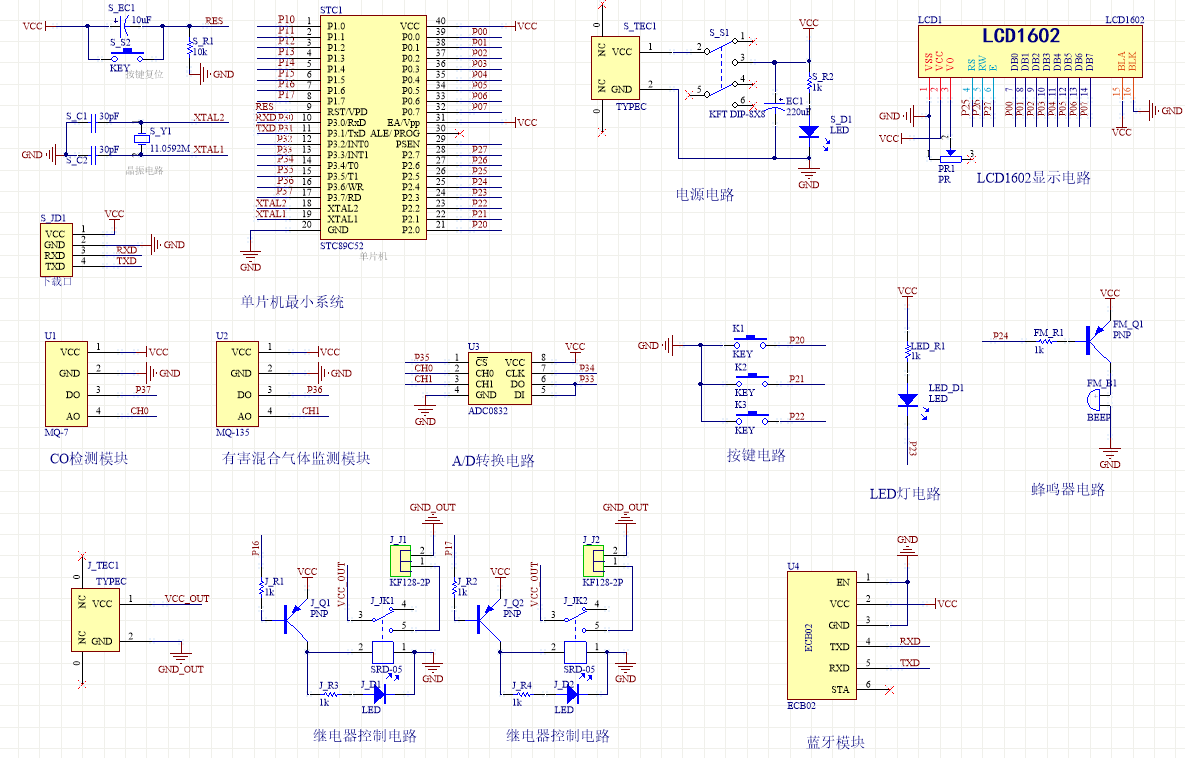
Task: Click the LED灯电路 title text
Action: 905,493
